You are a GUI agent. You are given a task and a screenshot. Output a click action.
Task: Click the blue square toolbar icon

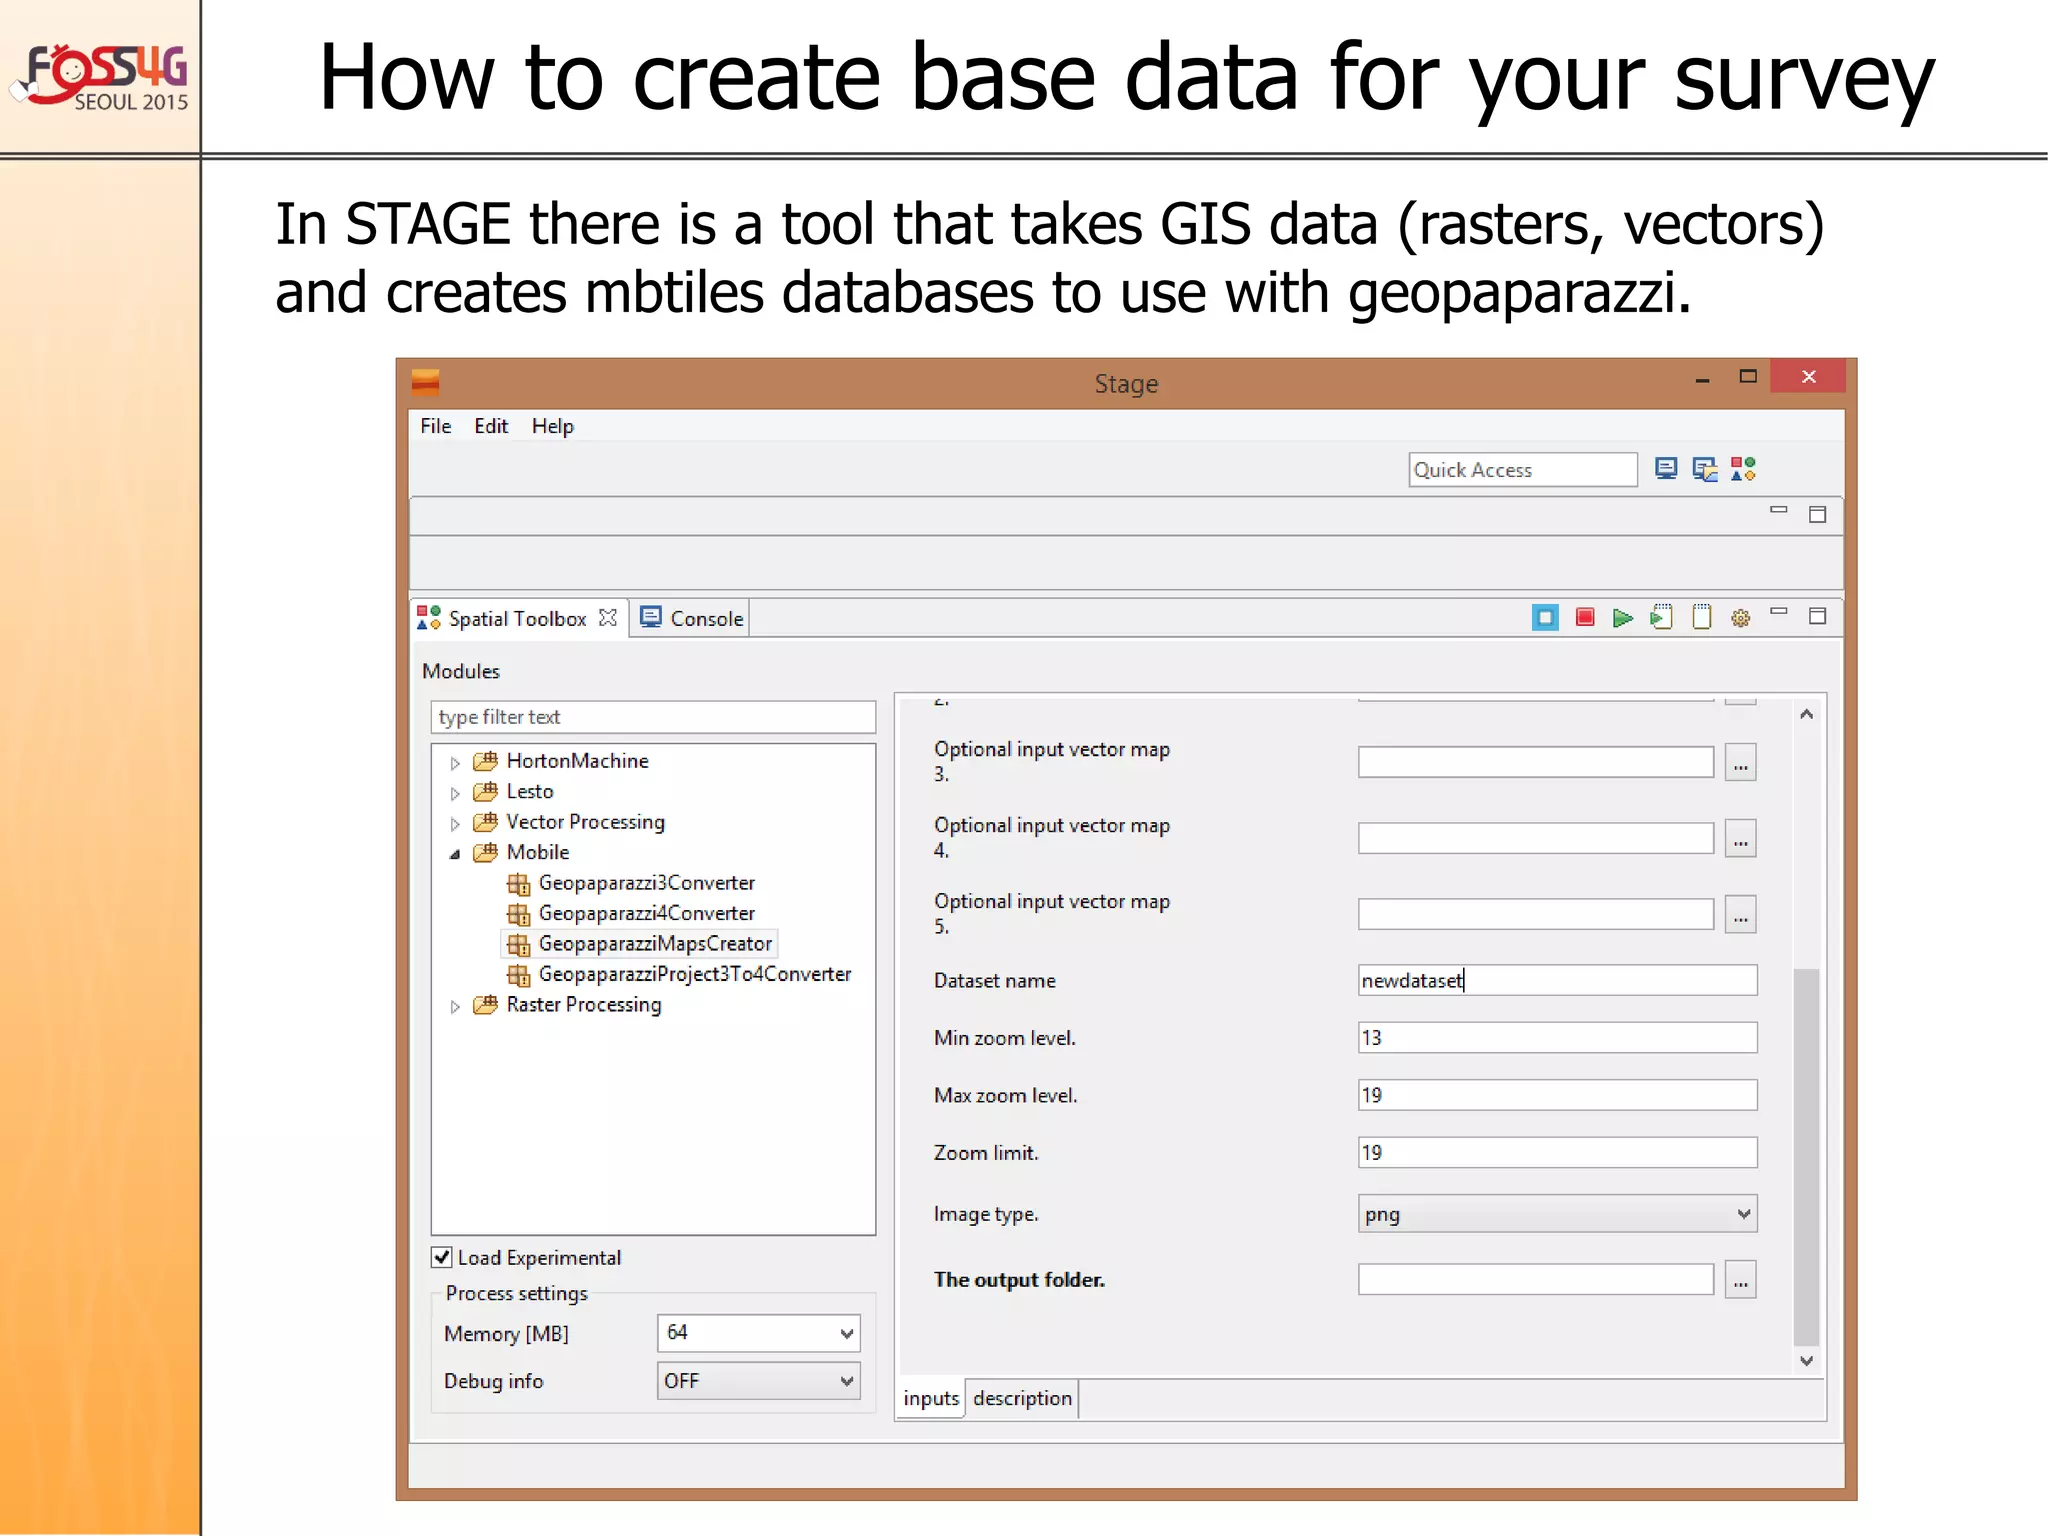tap(1545, 618)
